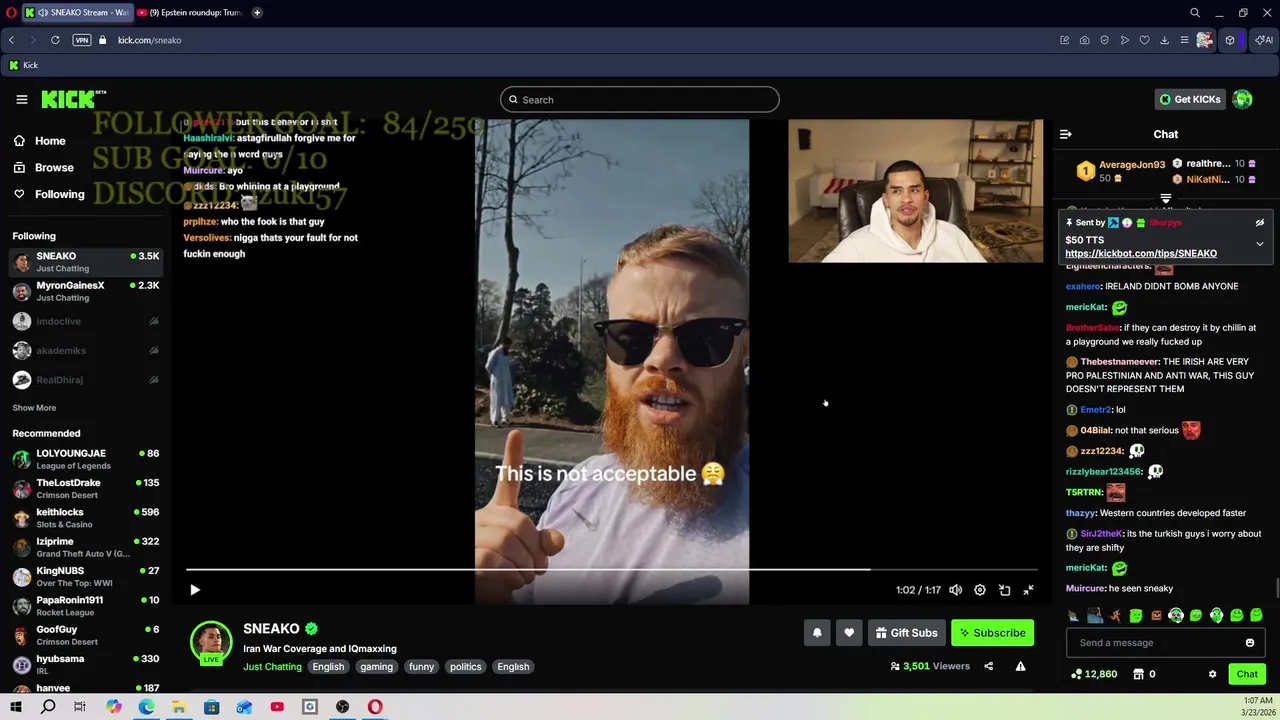Click the green Subscribe button
The height and width of the screenshot is (720, 1280).
tap(992, 632)
